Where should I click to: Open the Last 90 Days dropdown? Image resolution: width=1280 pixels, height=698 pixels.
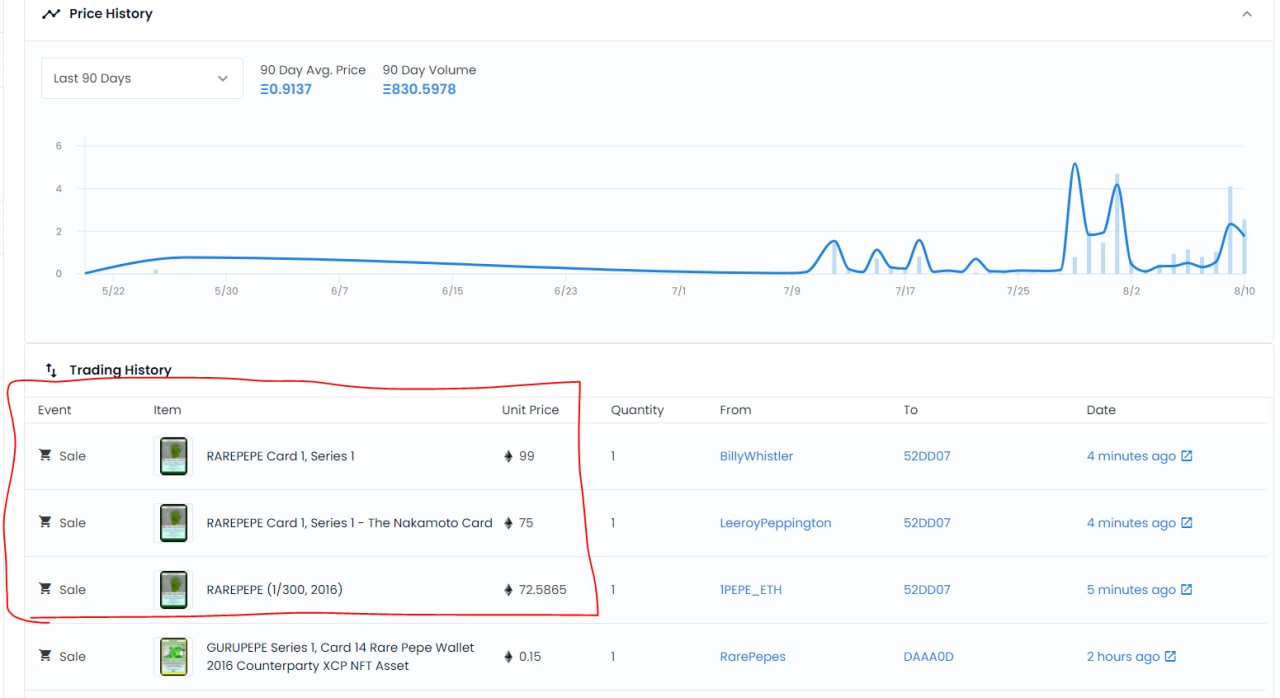coord(141,78)
